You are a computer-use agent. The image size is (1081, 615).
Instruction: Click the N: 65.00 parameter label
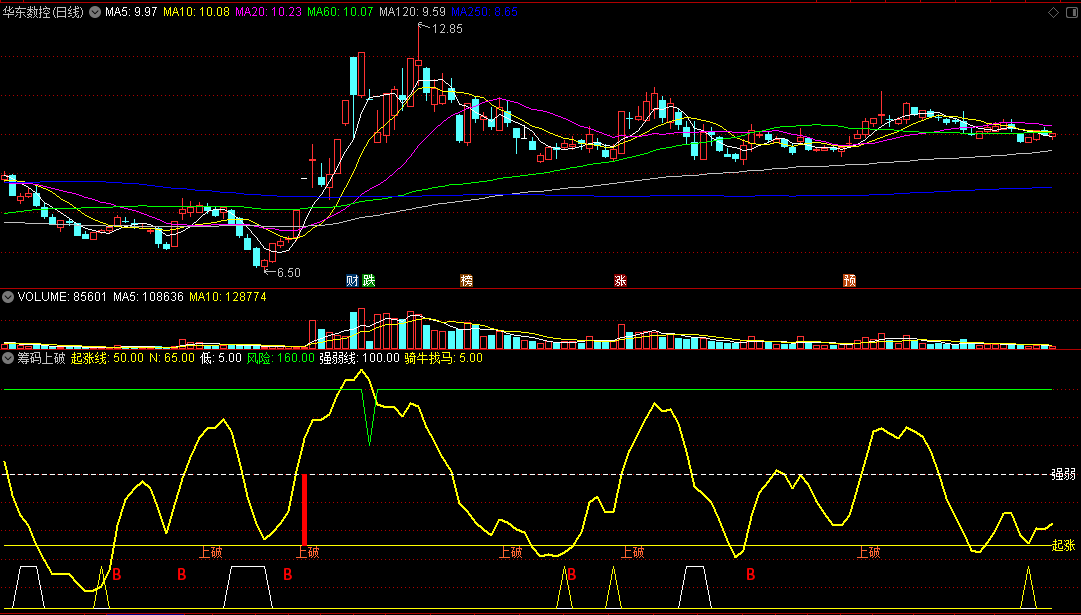click(x=172, y=358)
